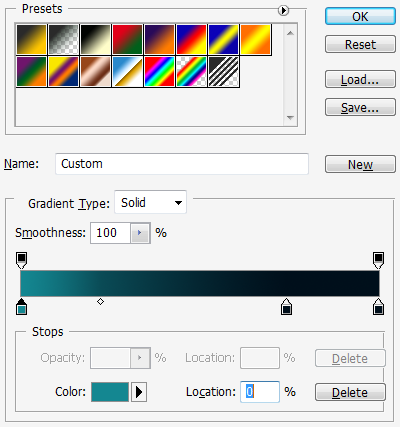Click the OK button
The width and height of the screenshot is (400, 427).
(360, 16)
